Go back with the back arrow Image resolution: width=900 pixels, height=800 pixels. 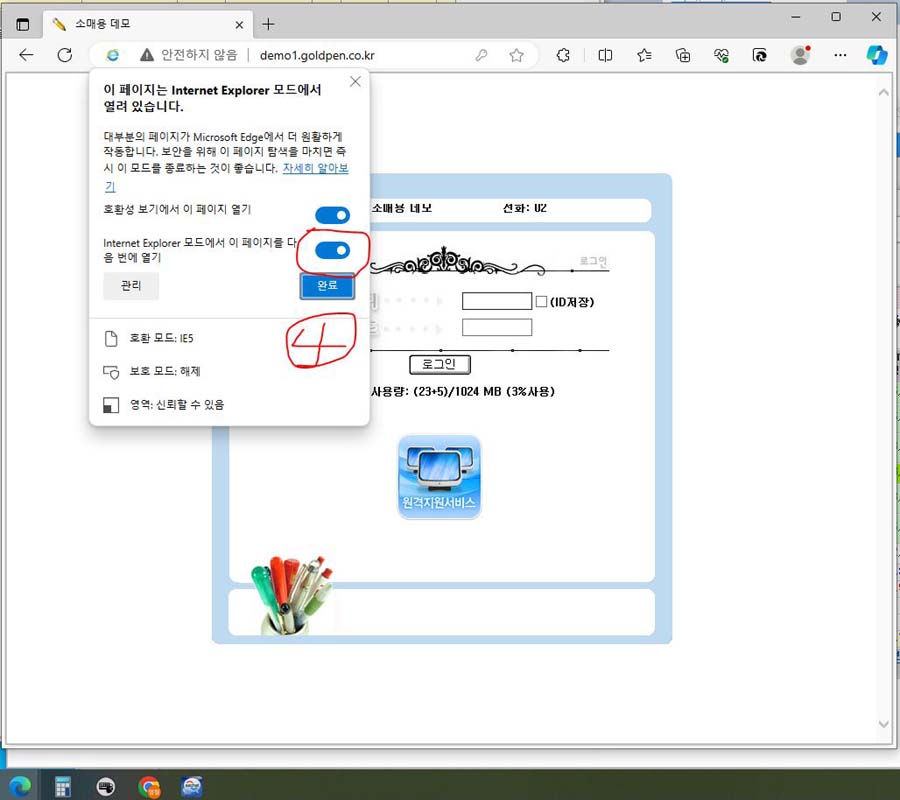coord(26,55)
